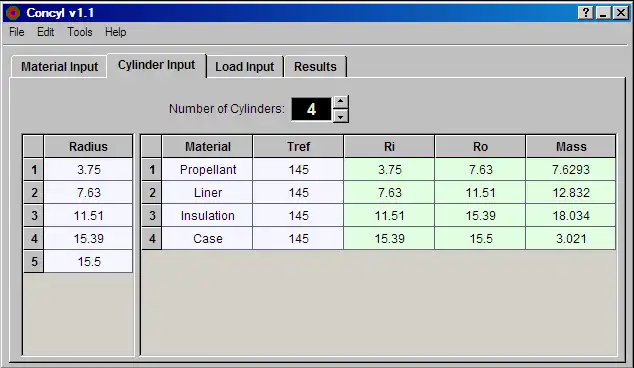Increase number of cylinders with up arrow
Image resolution: width=634 pixels, height=368 pixels.
tap(341, 102)
